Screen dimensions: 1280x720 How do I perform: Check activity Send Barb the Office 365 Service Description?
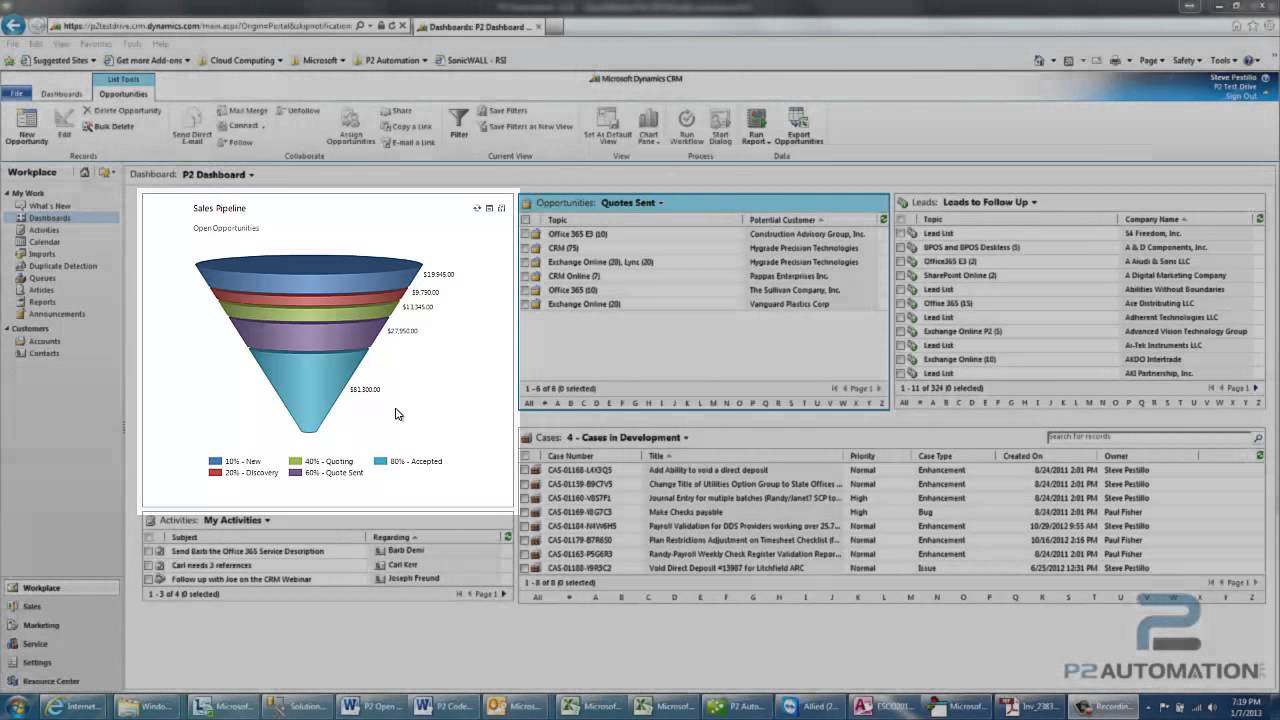(149, 551)
